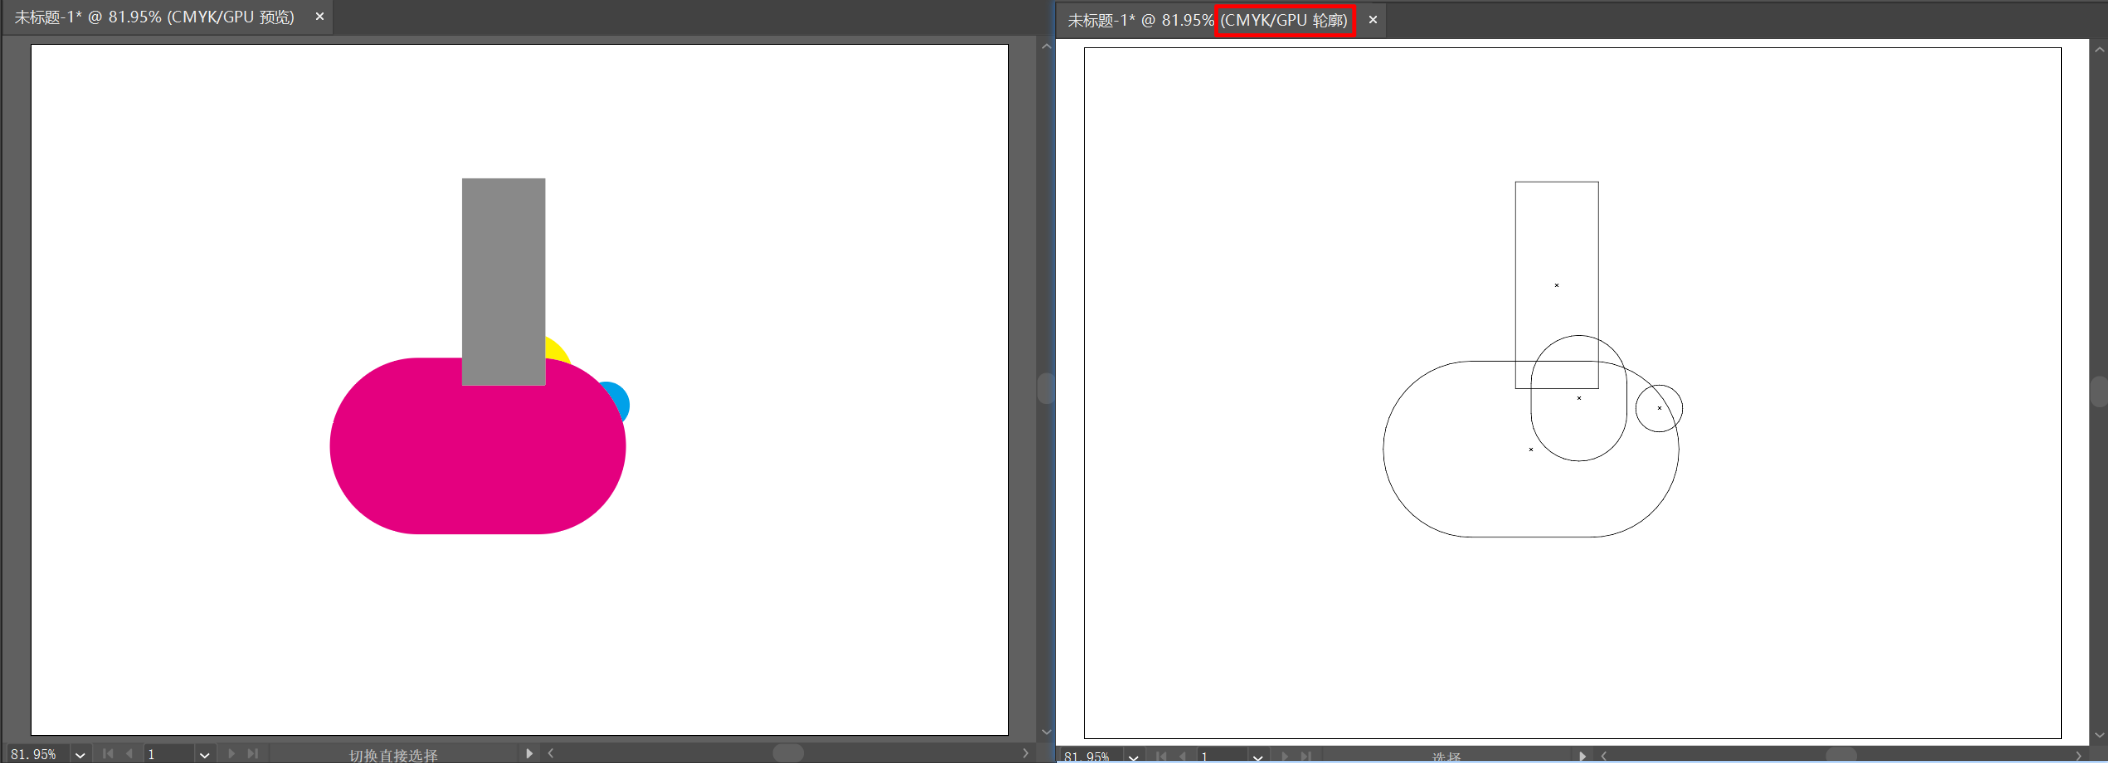2108x763 pixels.
Task: Click horizontal scrollbar thumb in preview window
Action: point(788,753)
